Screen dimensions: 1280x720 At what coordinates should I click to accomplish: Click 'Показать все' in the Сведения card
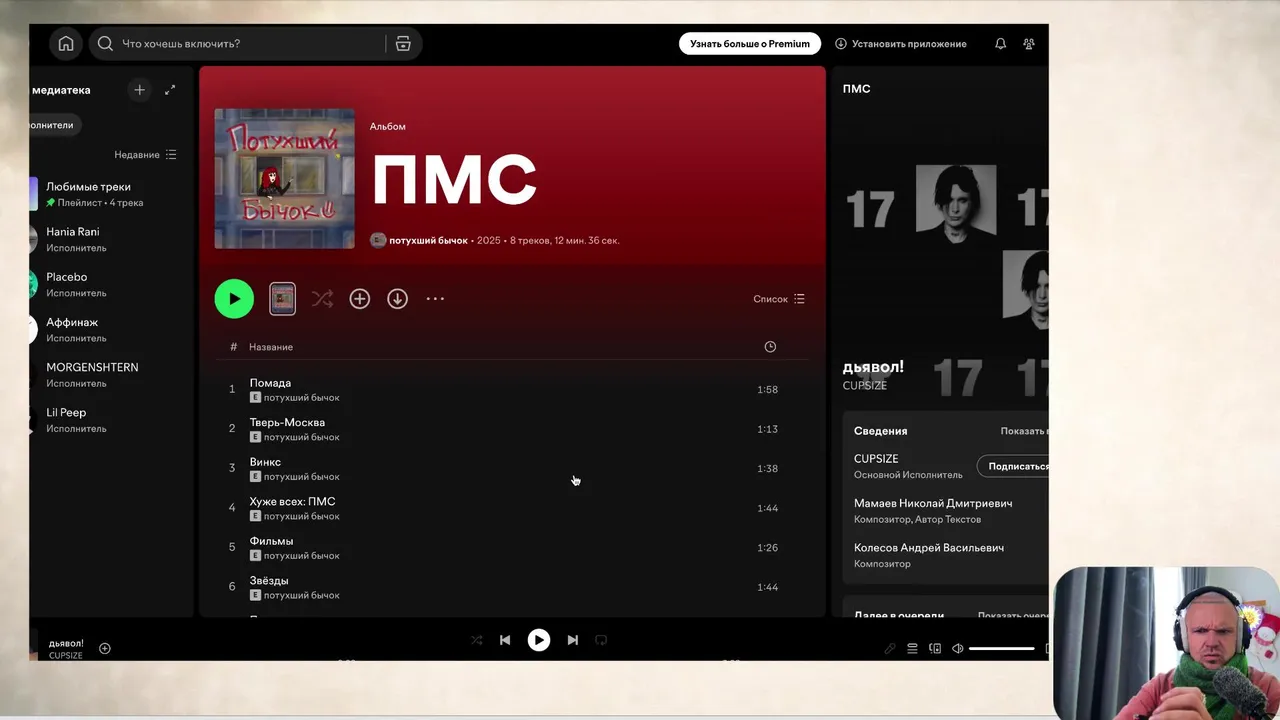click(x=1024, y=431)
